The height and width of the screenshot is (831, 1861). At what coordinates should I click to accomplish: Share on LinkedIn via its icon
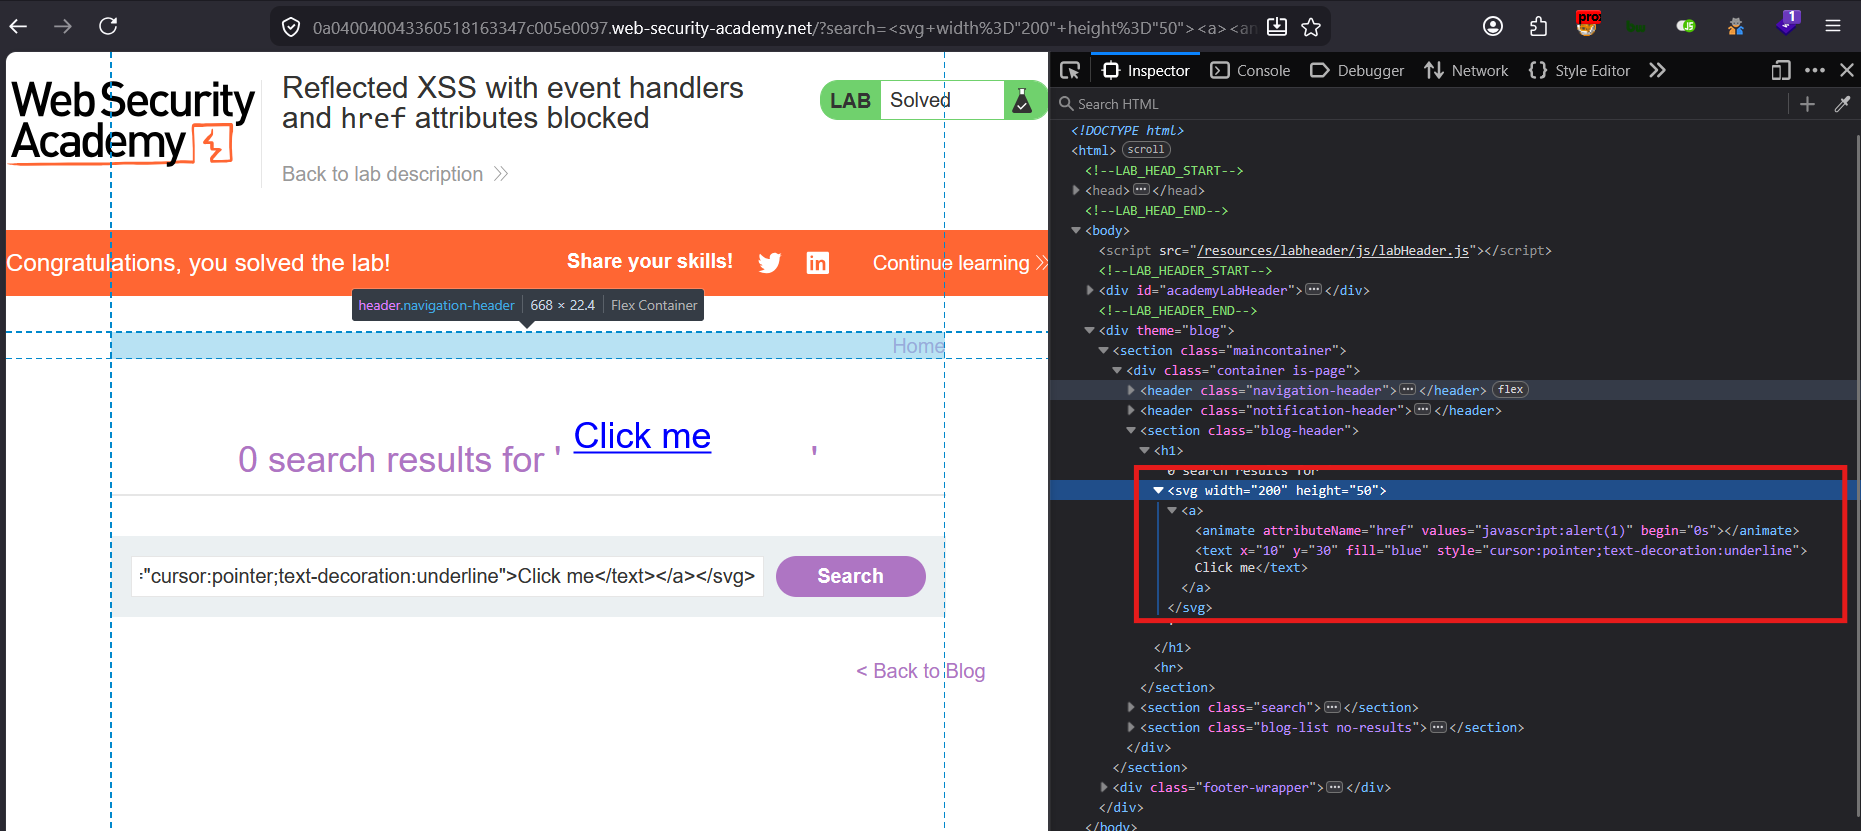point(818,263)
